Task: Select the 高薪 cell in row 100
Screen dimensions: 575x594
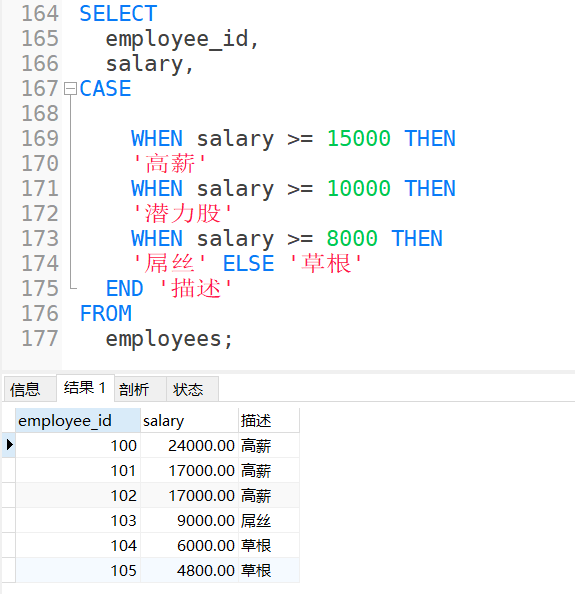Action: pyautogui.click(x=269, y=446)
